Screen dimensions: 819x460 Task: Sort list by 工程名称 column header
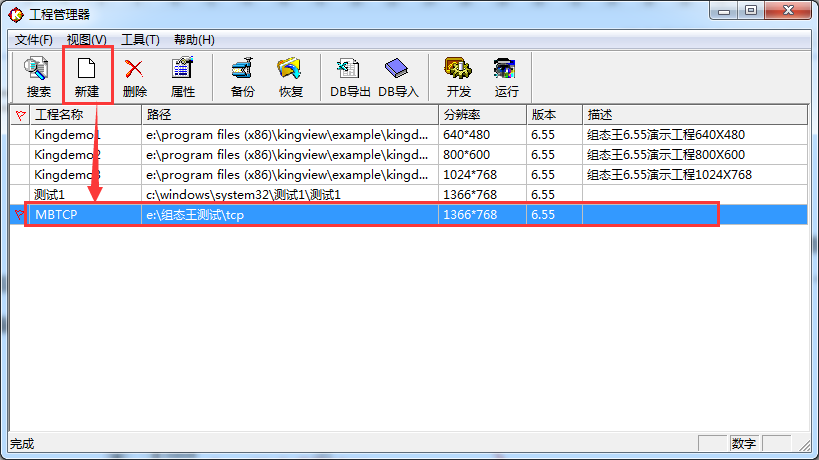(85, 115)
